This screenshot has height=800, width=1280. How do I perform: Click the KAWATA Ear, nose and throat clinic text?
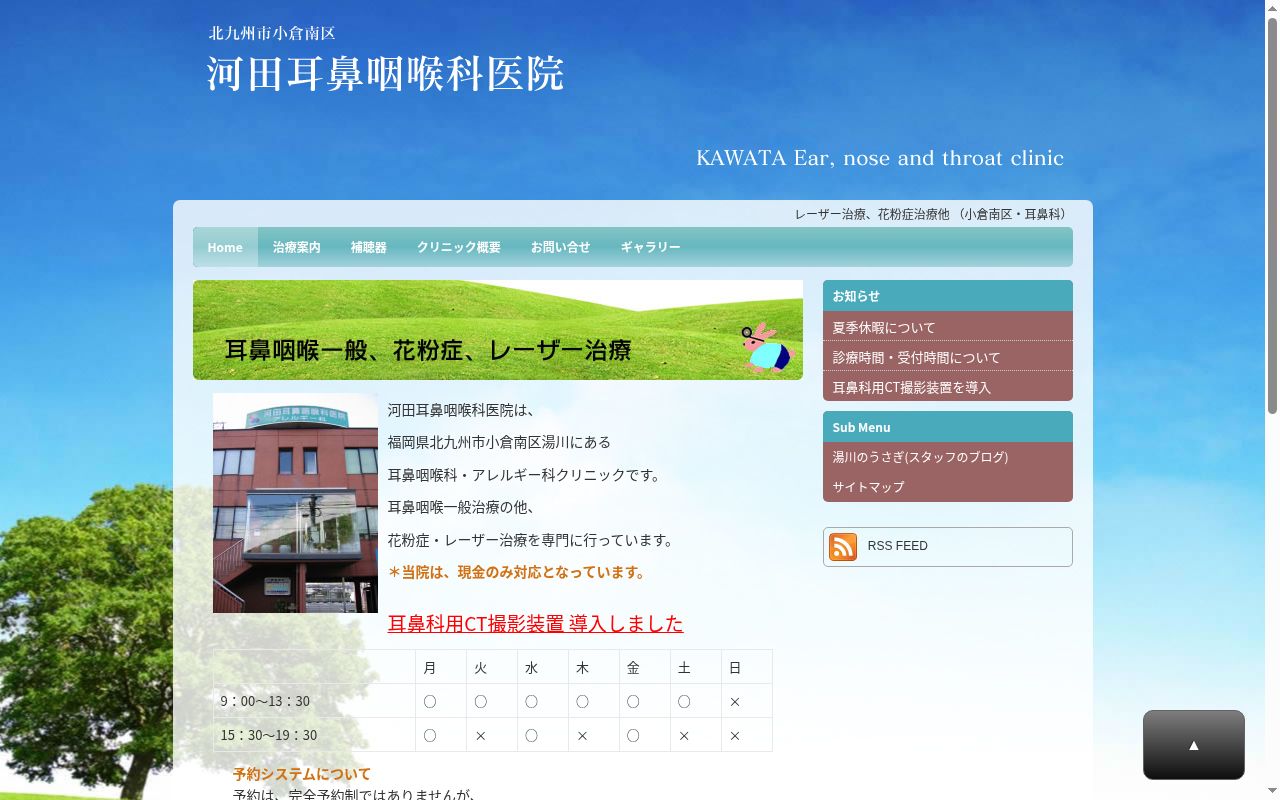pyautogui.click(x=880, y=158)
